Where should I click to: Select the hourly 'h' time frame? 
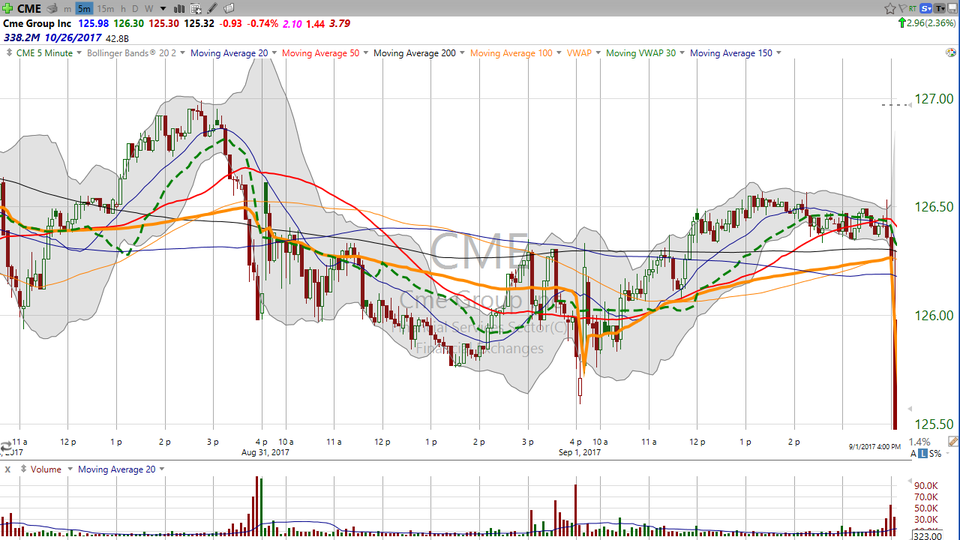pos(123,9)
